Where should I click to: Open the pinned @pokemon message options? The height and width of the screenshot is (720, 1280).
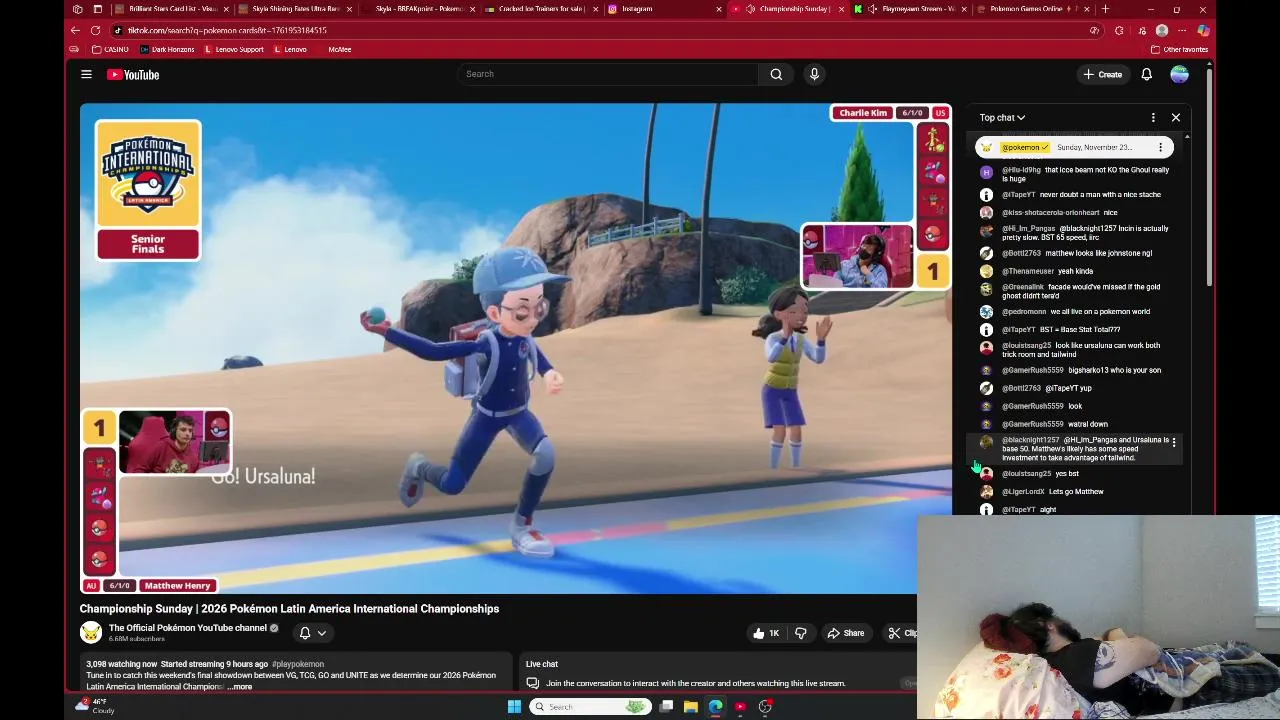click(1160, 148)
